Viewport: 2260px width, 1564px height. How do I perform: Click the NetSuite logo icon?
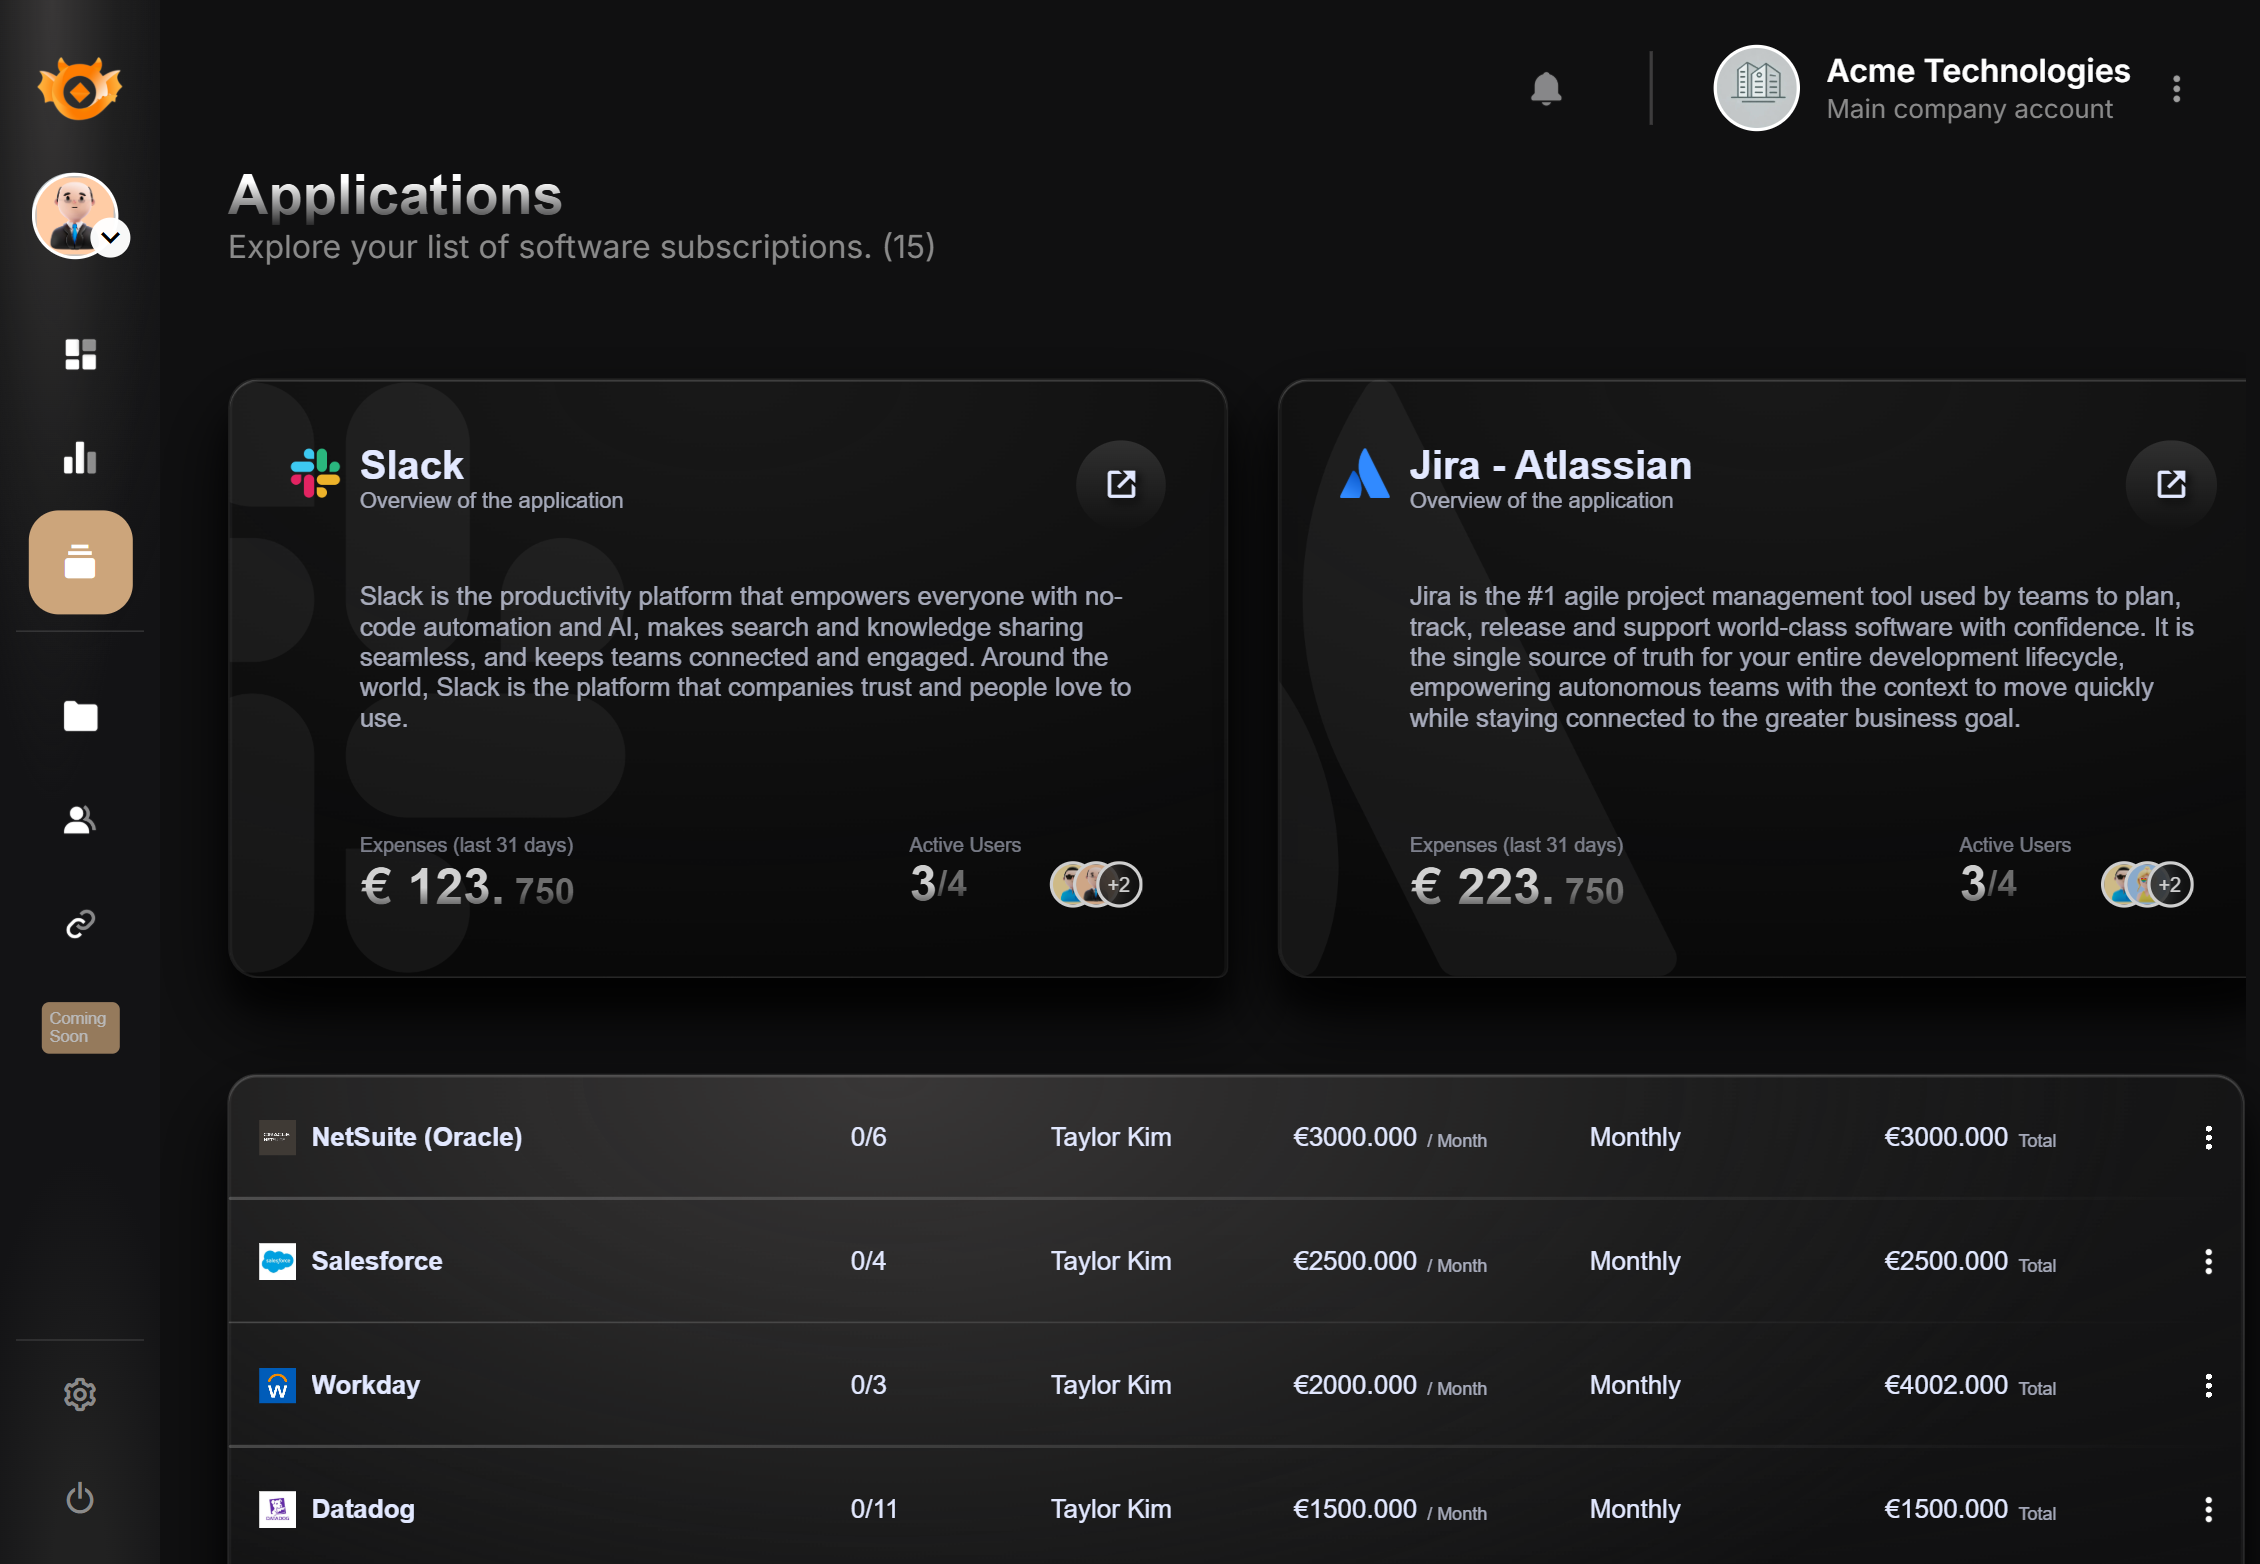coord(277,1137)
